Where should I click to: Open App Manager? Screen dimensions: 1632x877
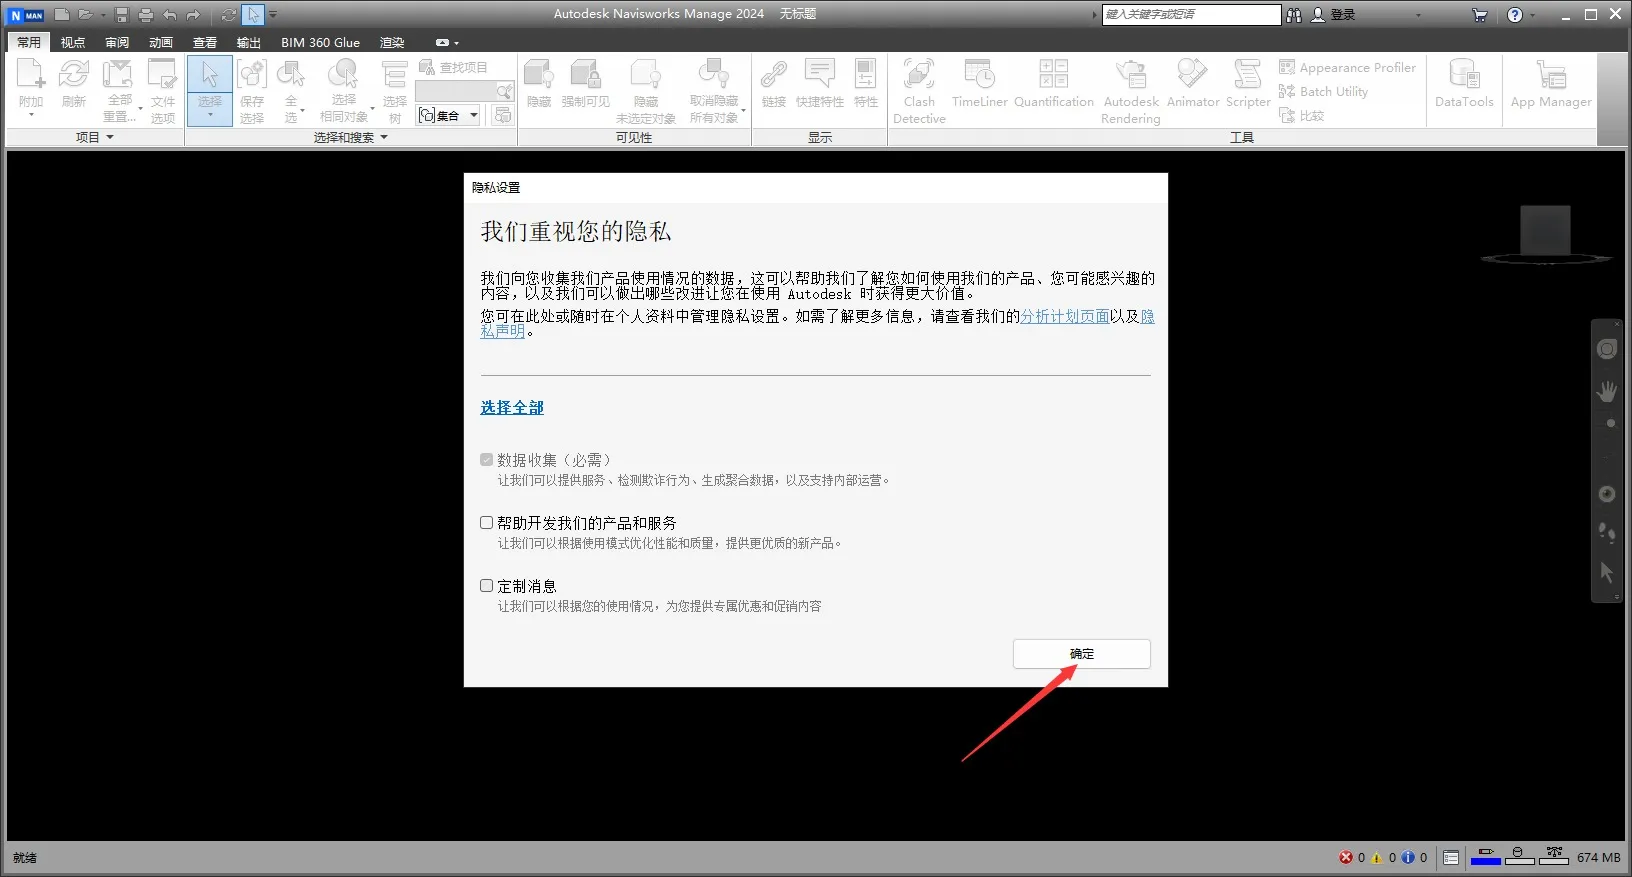(1550, 83)
